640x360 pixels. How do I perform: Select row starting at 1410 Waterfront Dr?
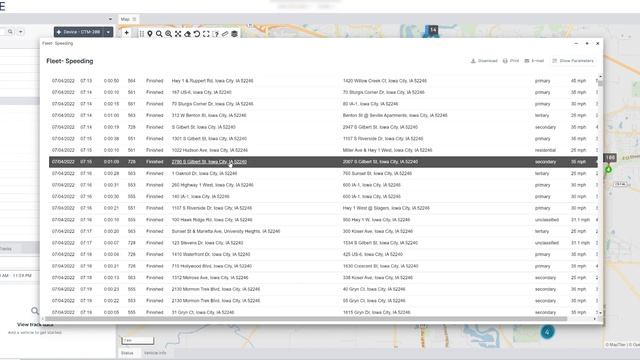tap(323, 255)
